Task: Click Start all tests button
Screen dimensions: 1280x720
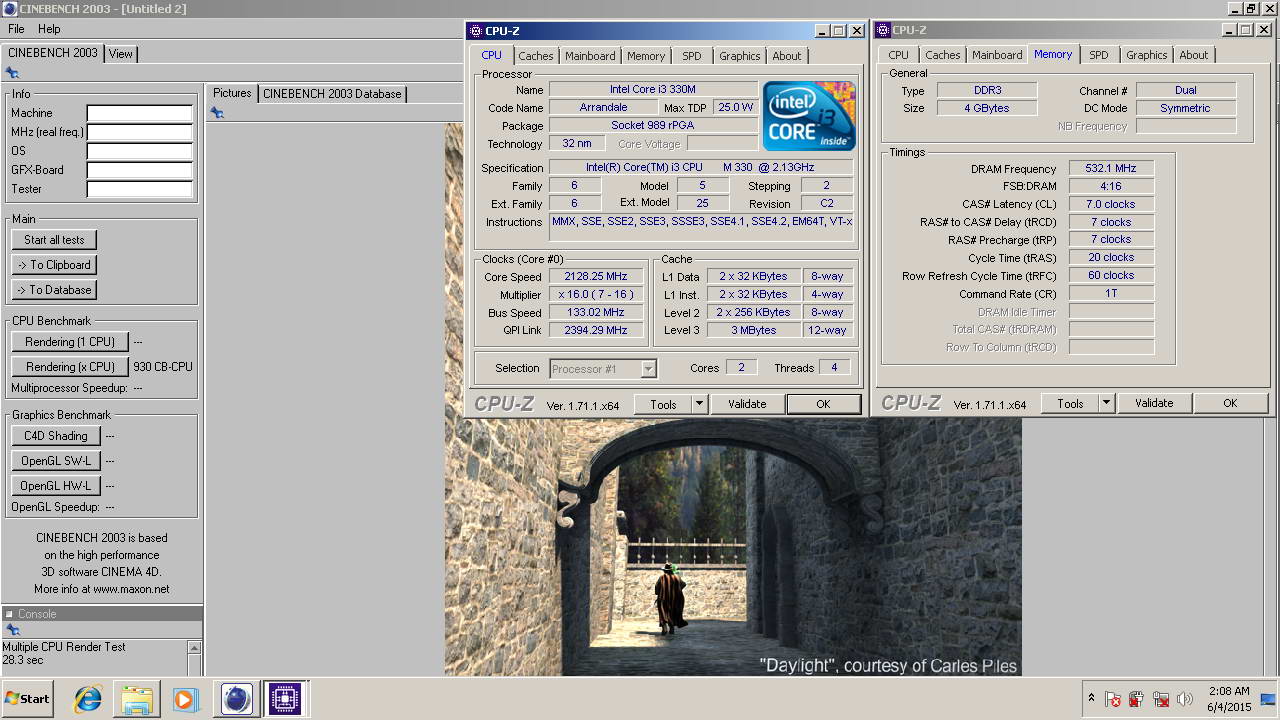Action: point(54,240)
